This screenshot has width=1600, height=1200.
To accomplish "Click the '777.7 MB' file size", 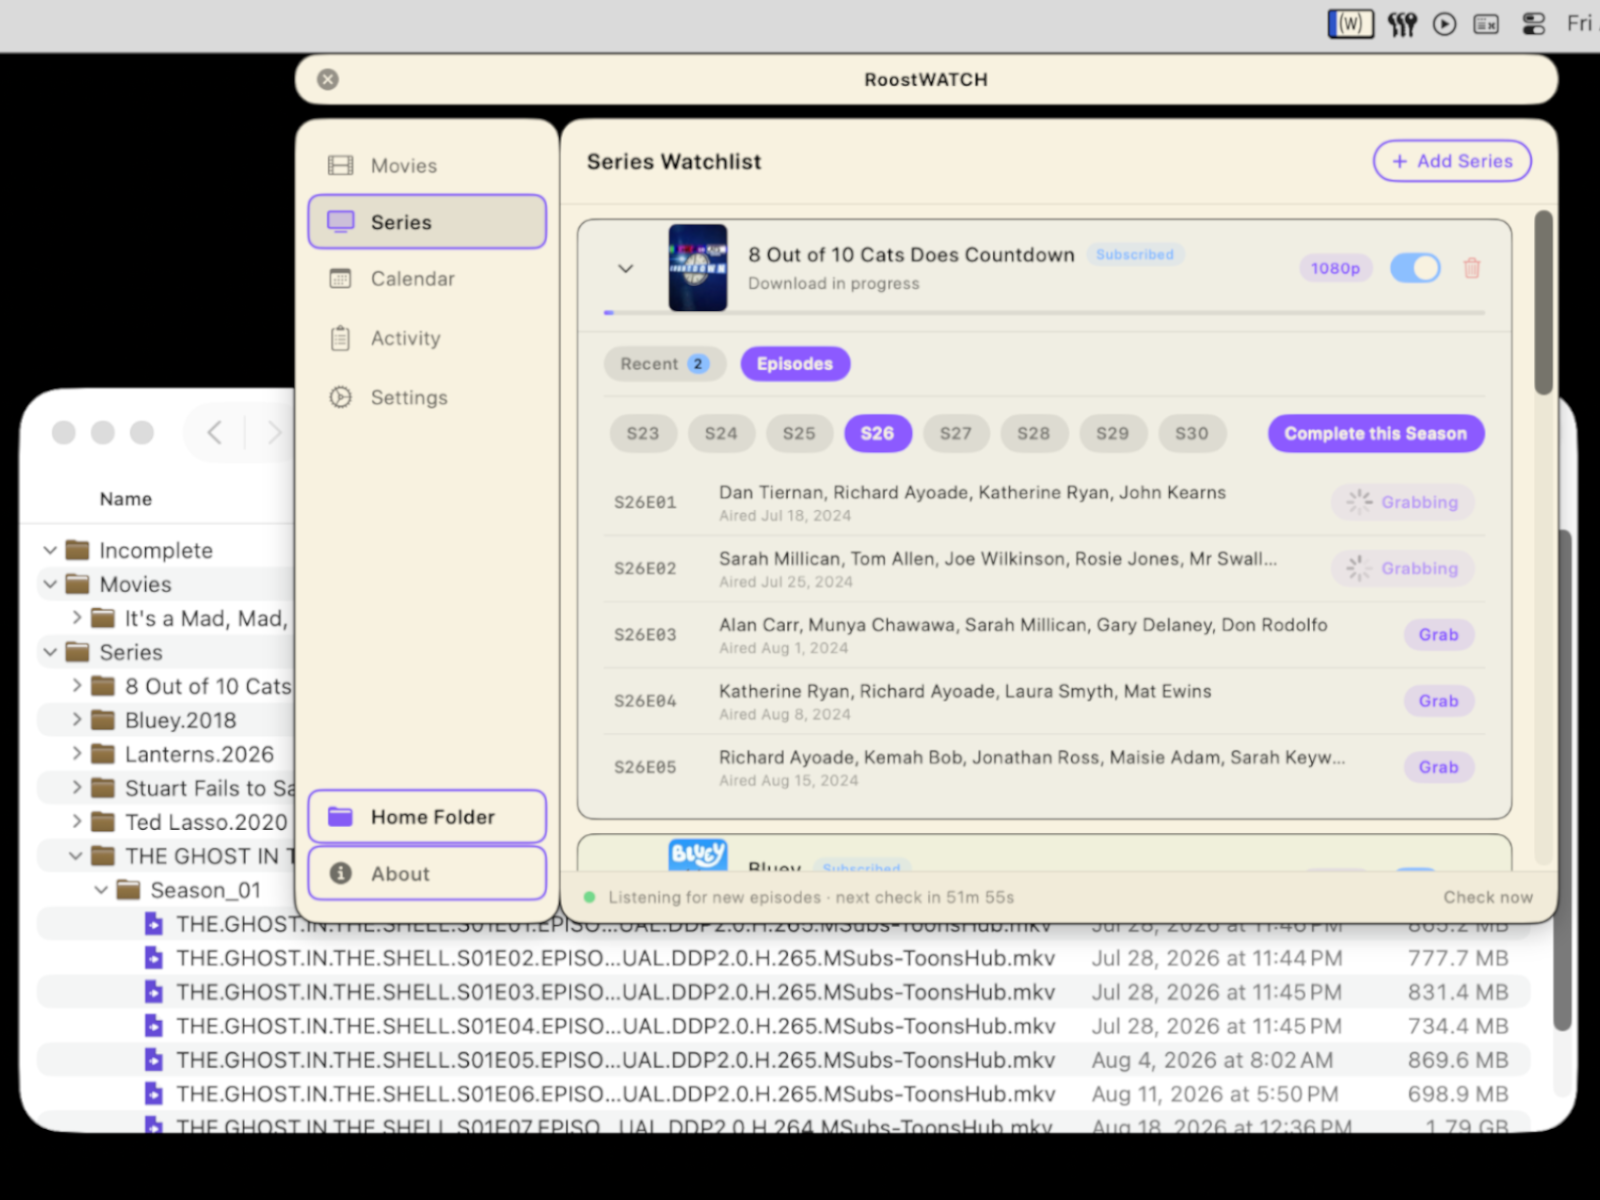I will (x=1458, y=958).
